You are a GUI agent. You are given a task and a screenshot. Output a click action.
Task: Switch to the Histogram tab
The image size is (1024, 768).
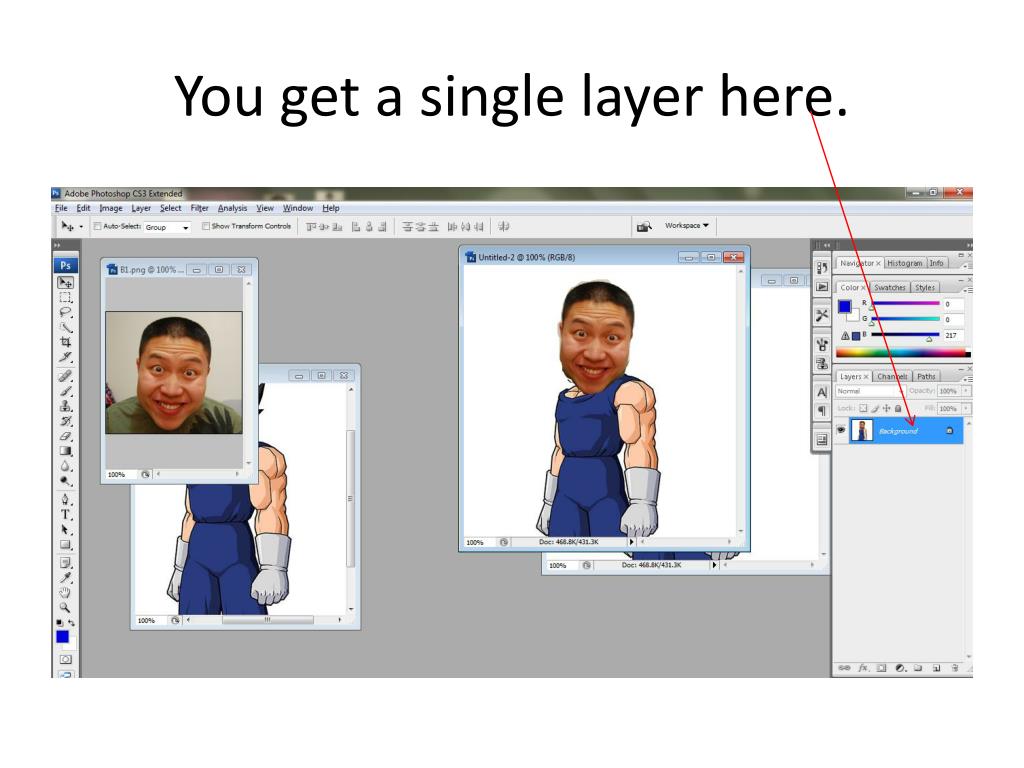[904, 263]
